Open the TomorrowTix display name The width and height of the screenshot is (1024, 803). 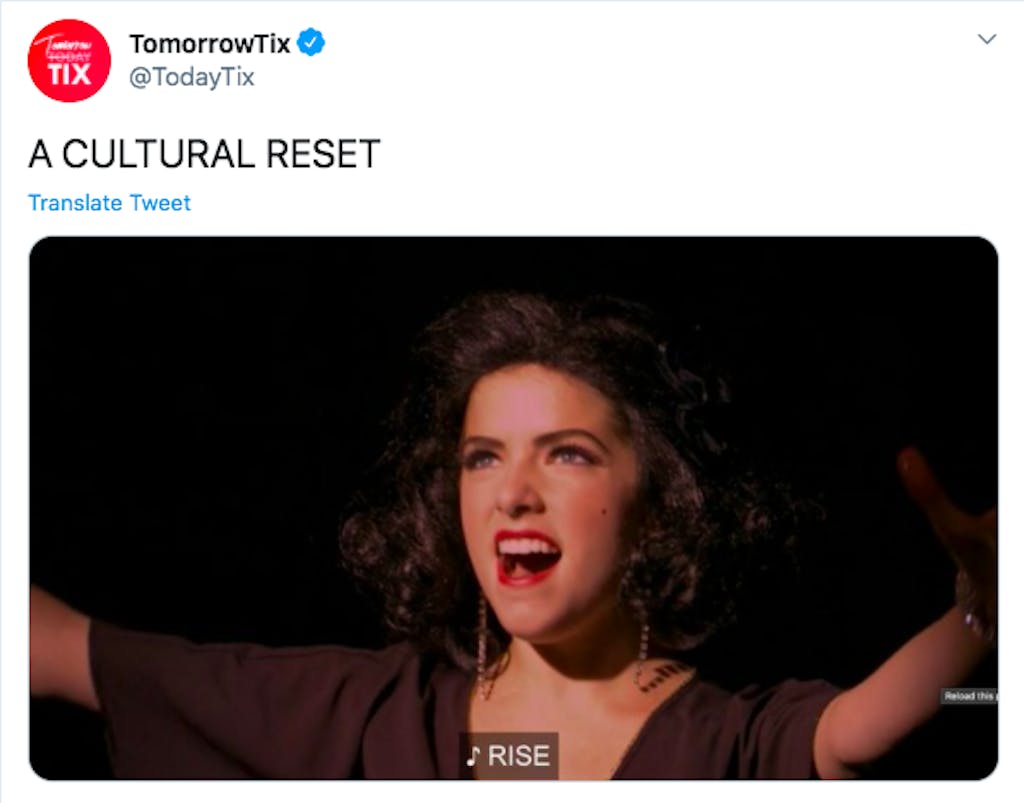[210, 44]
